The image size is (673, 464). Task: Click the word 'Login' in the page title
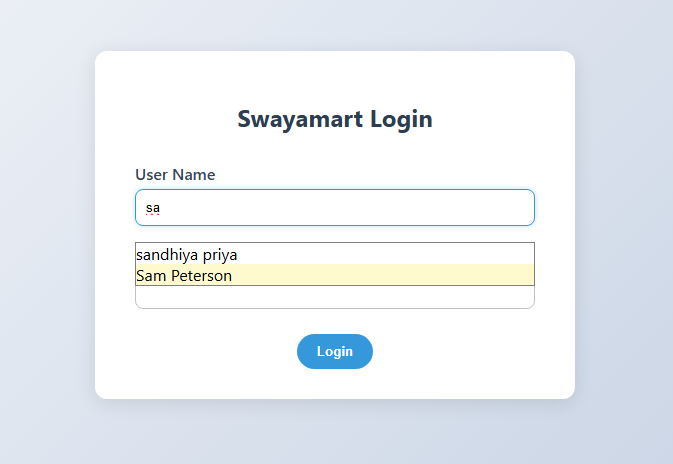coord(401,119)
